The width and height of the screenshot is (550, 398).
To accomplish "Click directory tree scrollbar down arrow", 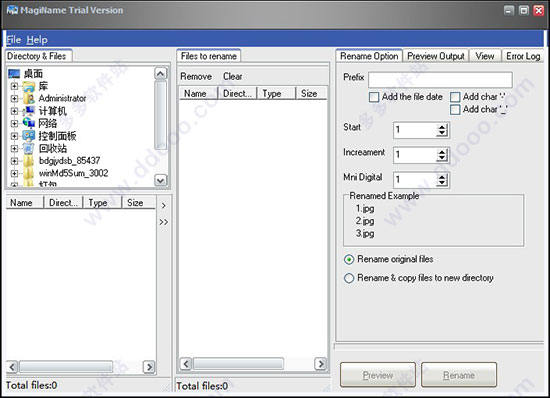I will (x=160, y=181).
